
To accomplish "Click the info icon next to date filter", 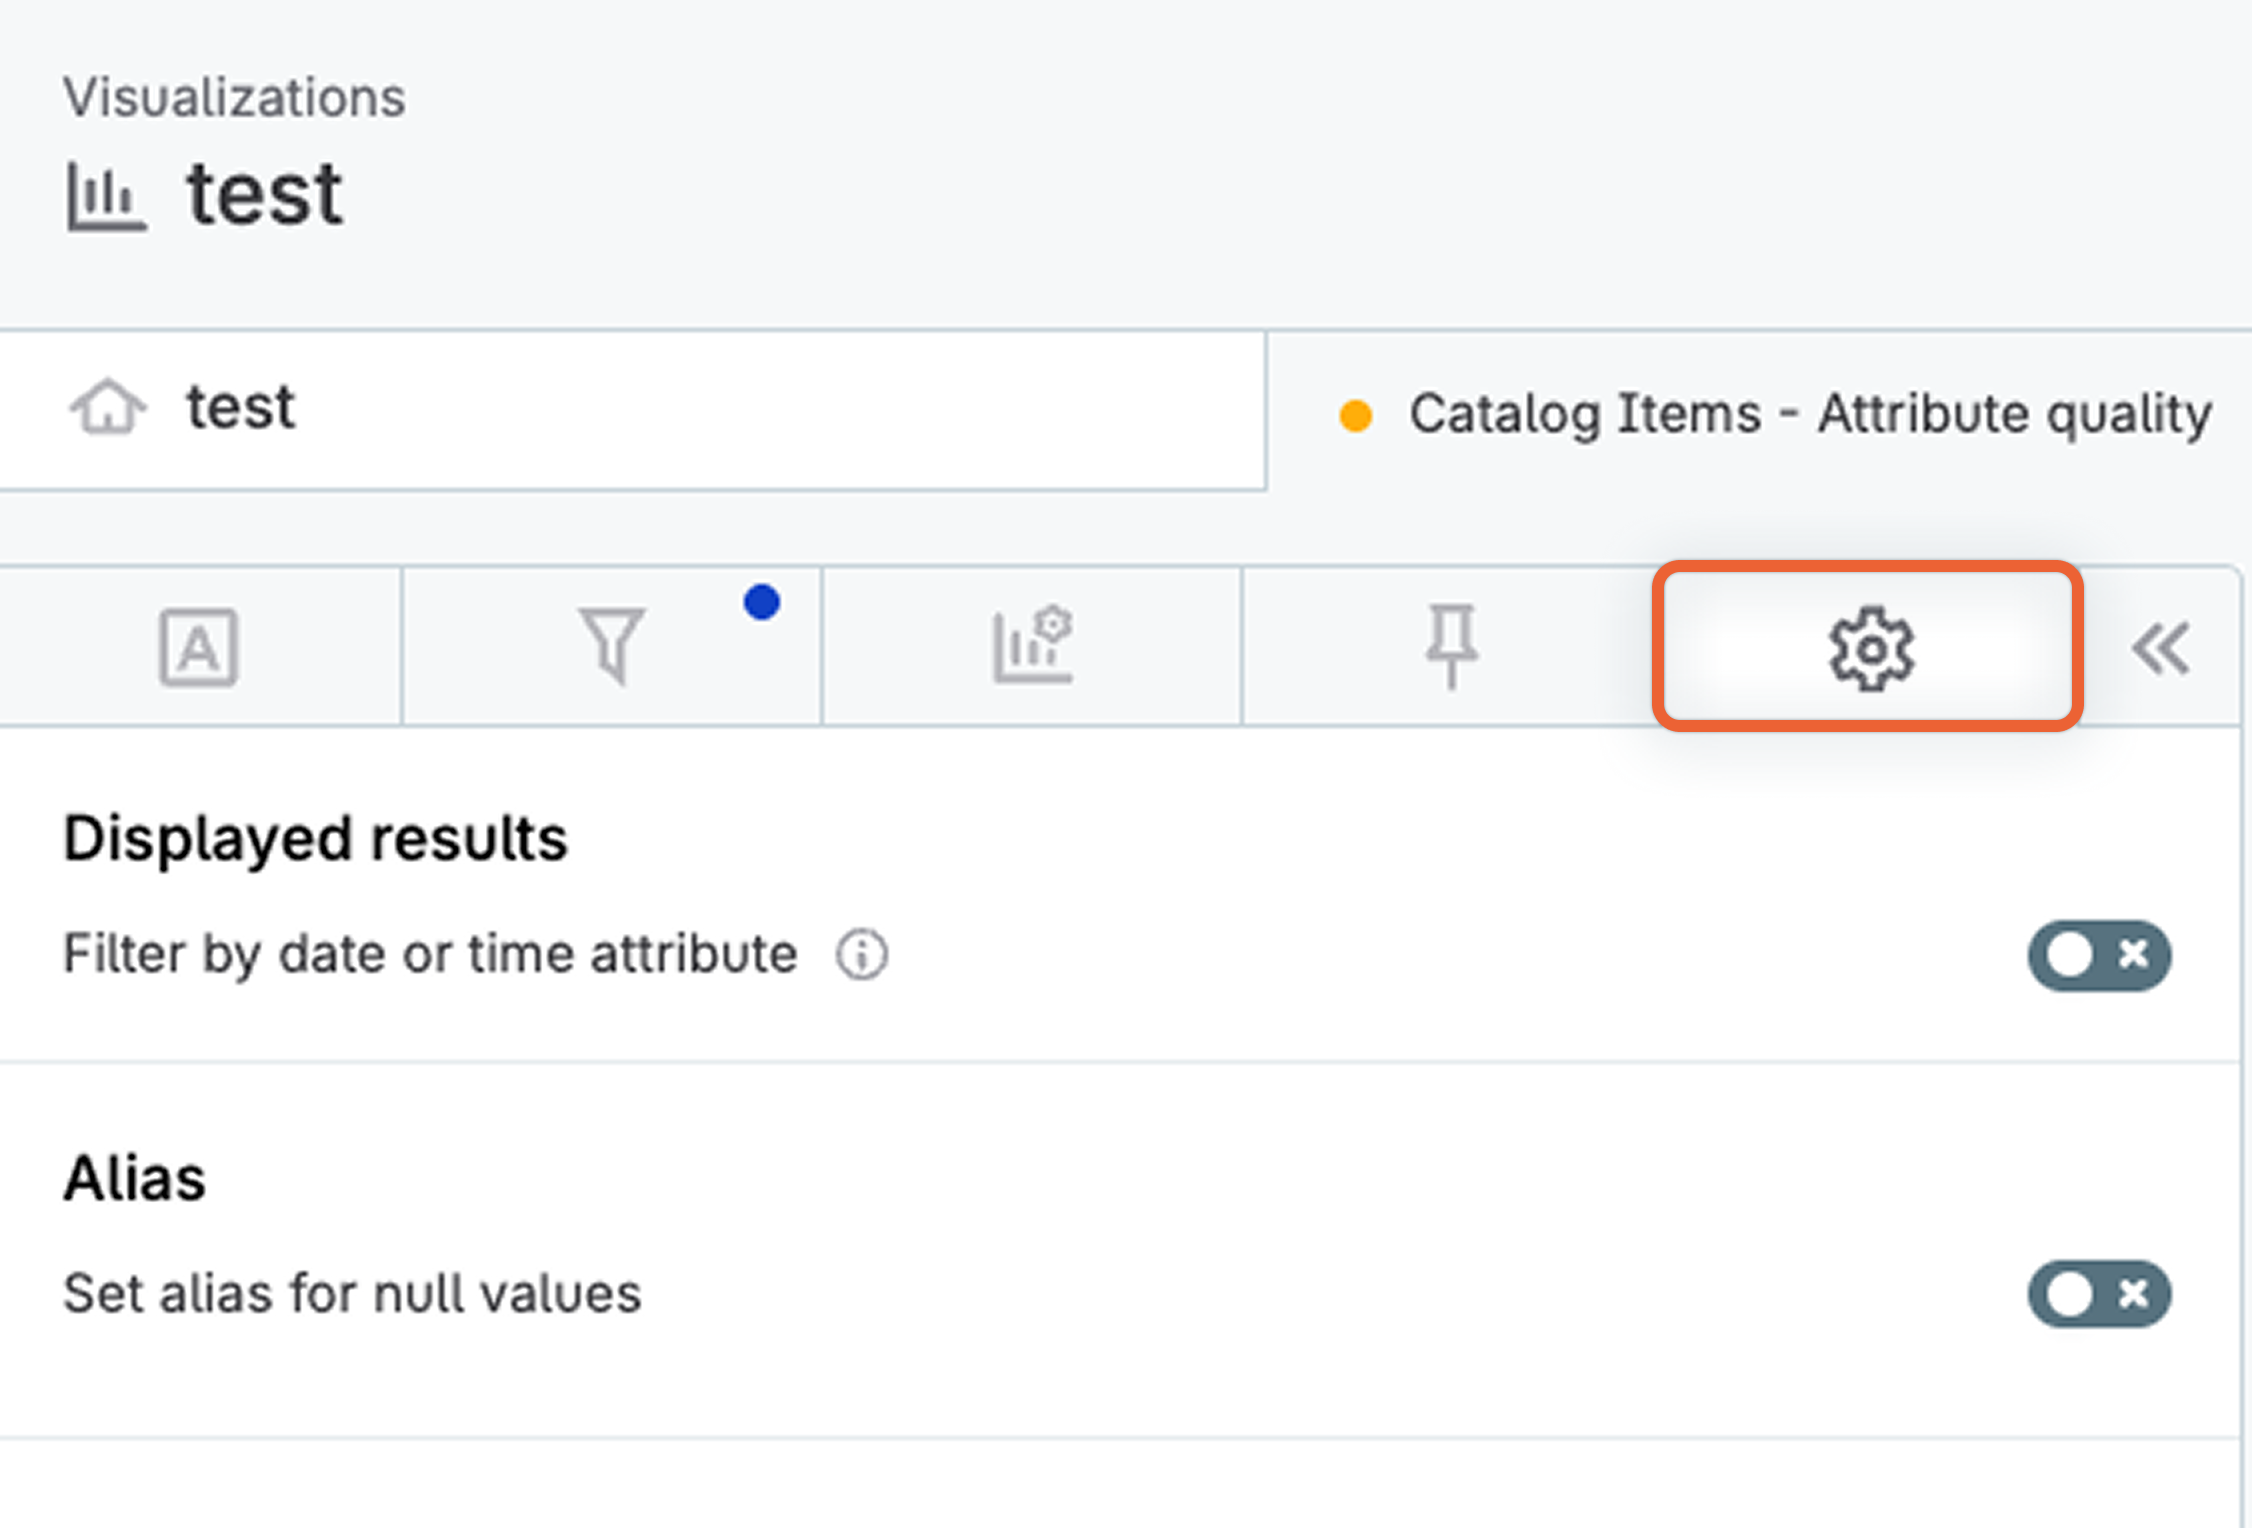I will pos(860,954).
